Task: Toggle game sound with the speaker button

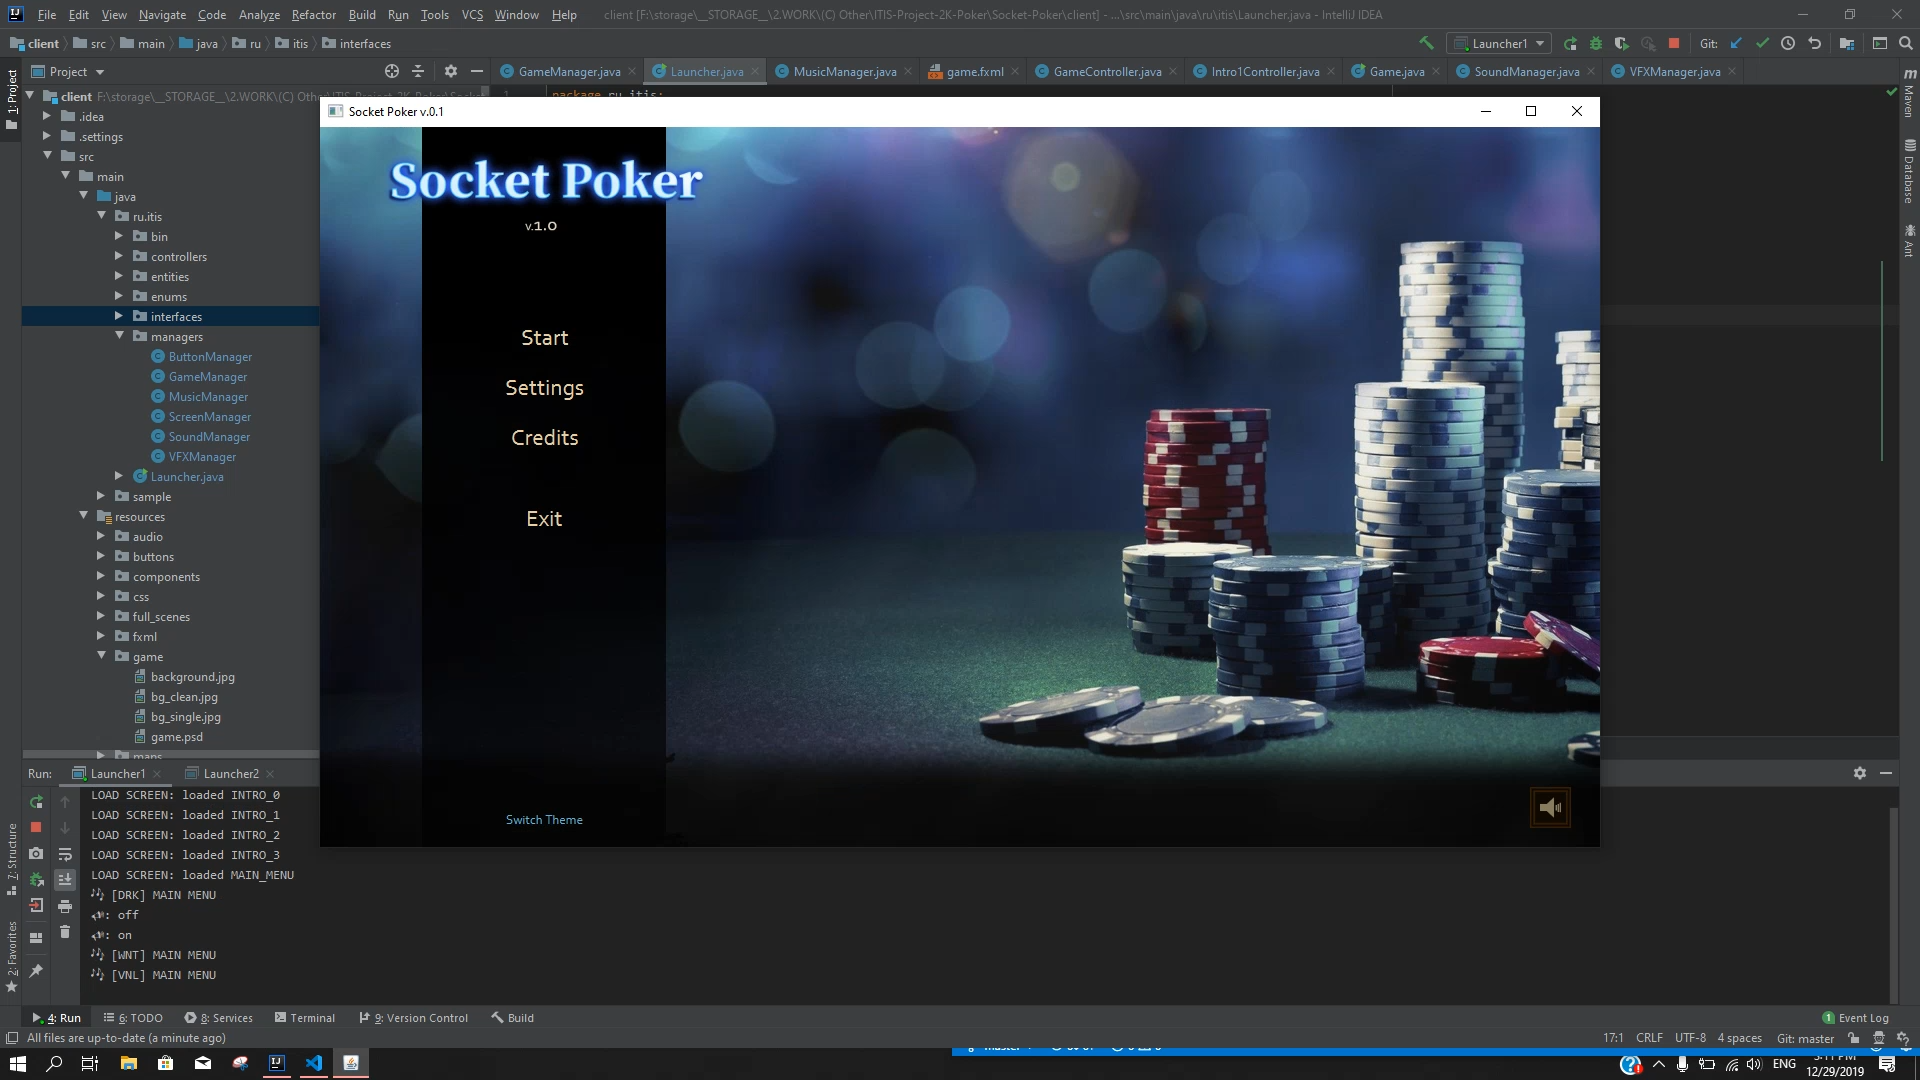Action: [x=1550, y=808]
